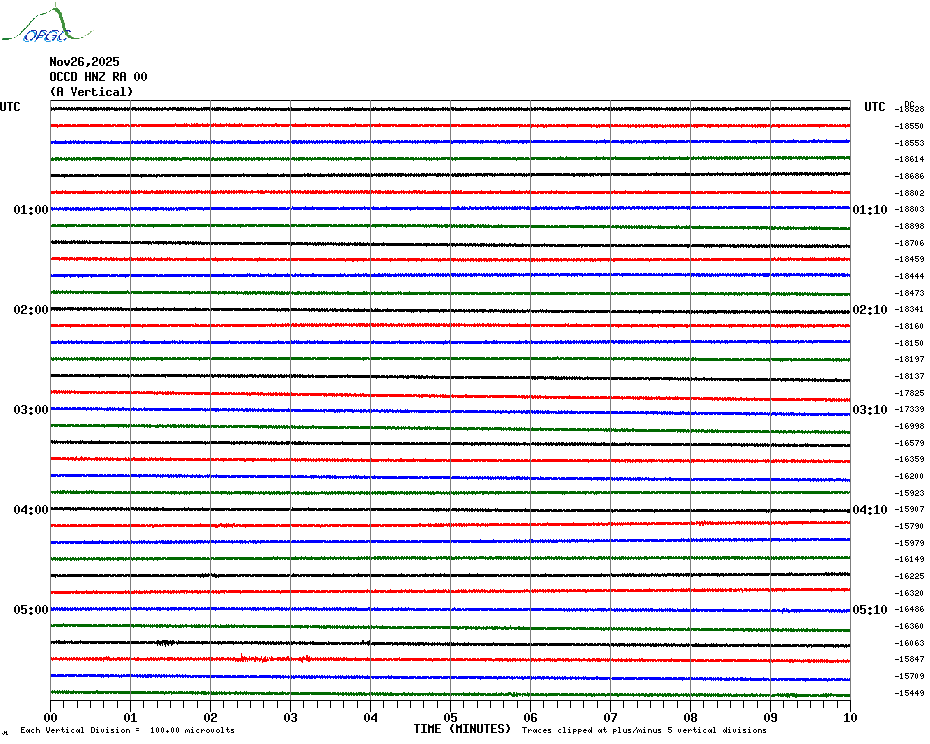Click the UTC label at top left
930x744 pixels.
tap(10, 107)
